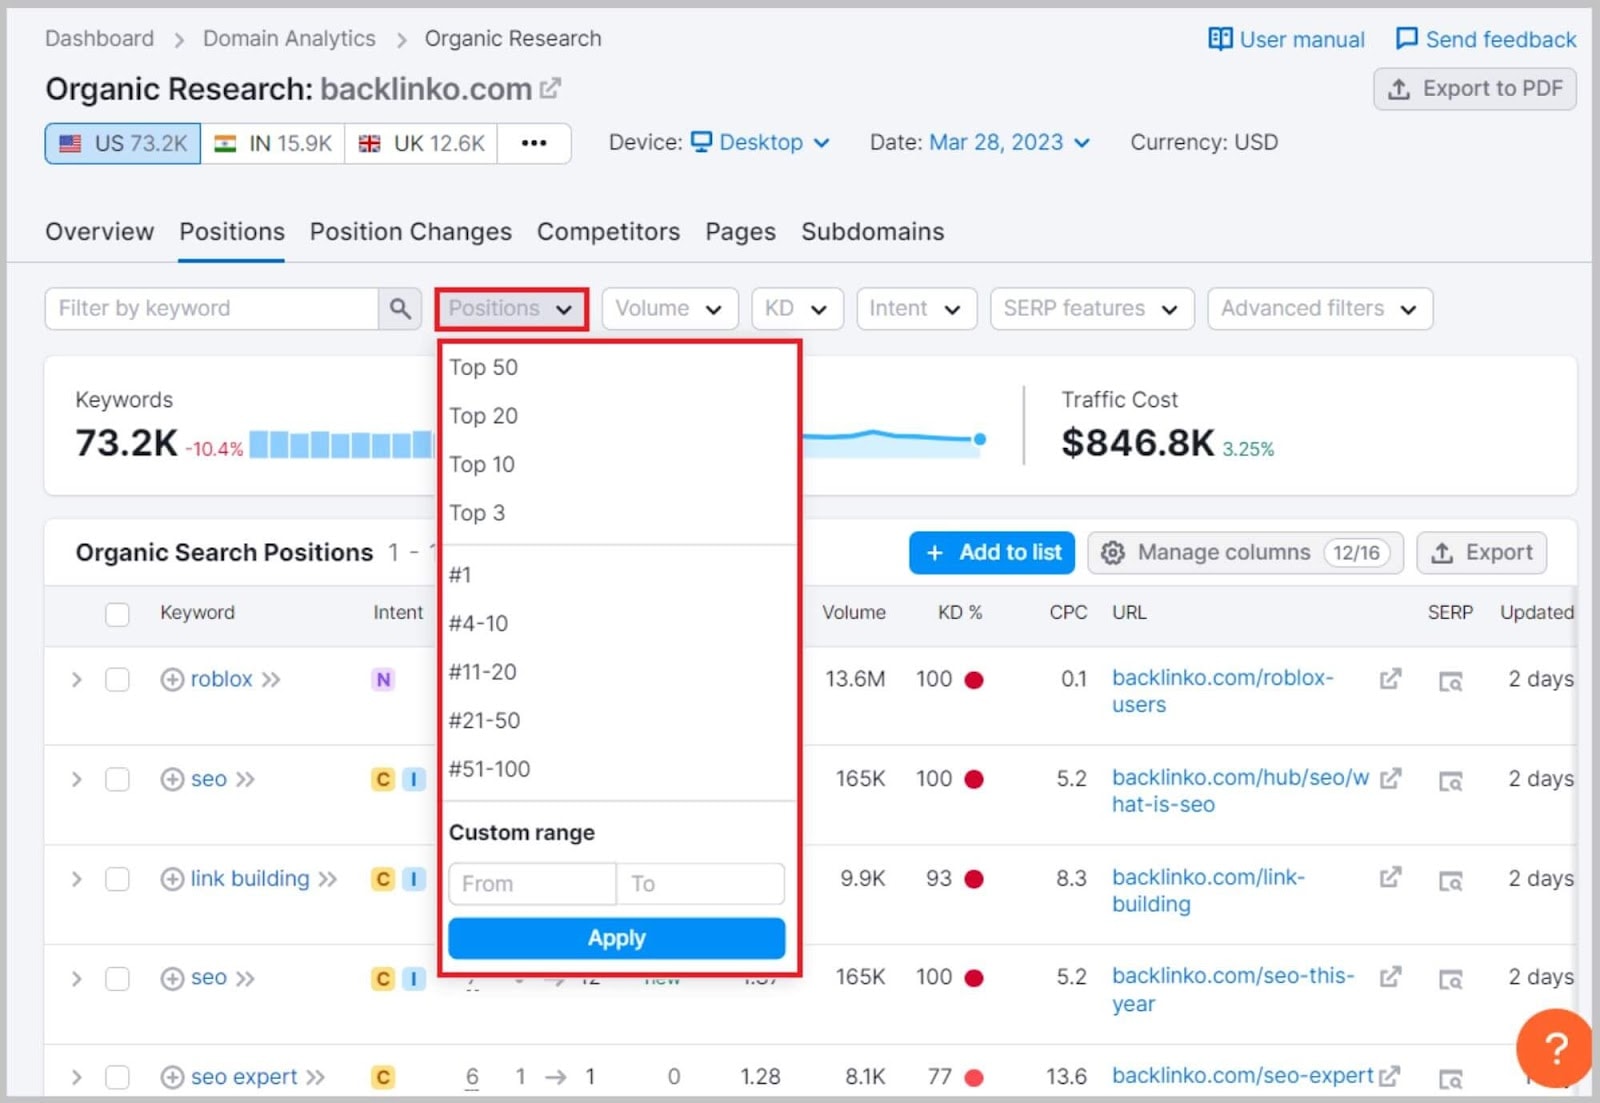Click the keyword filter search magnifier icon
Viewport: 1600px width, 1103px height.
pos(400,308)
